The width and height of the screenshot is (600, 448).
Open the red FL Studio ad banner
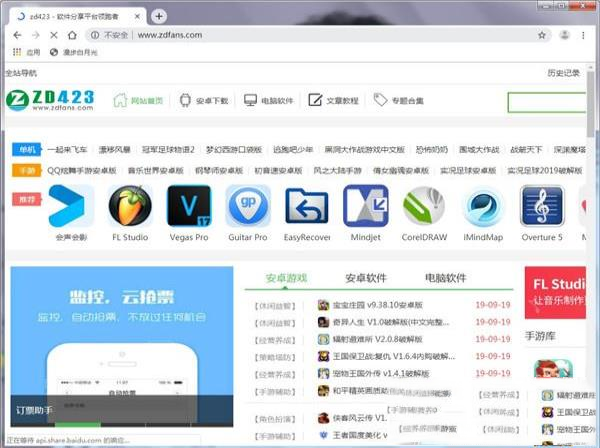[555, 293]
